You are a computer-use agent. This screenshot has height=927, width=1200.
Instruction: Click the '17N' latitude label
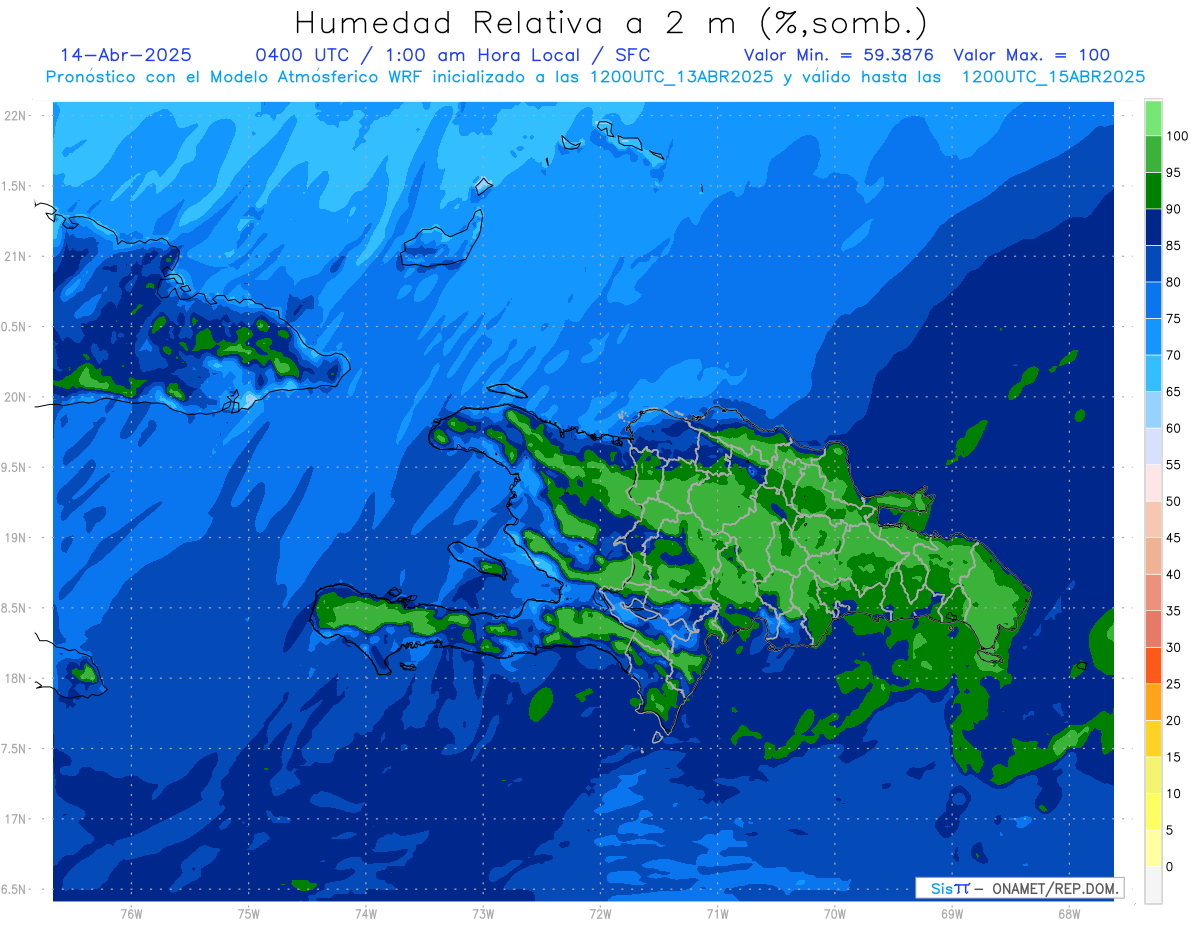pyautogui.click(x=16, y=819)
